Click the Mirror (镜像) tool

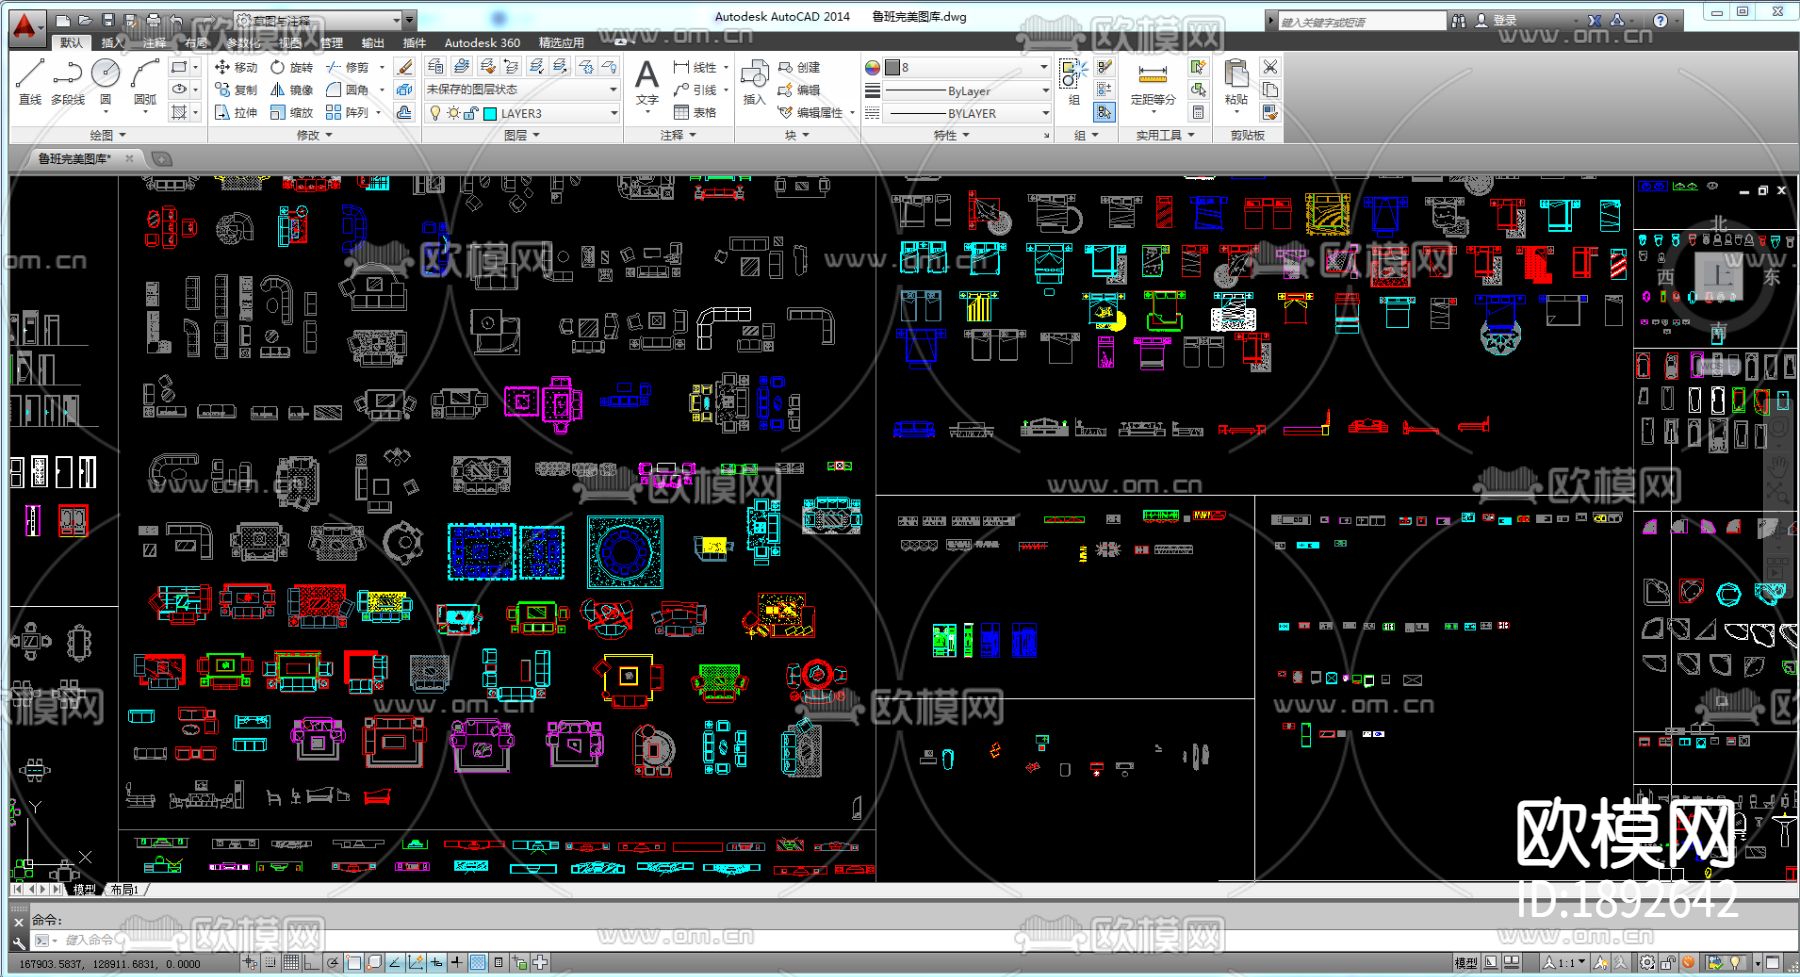291,90
